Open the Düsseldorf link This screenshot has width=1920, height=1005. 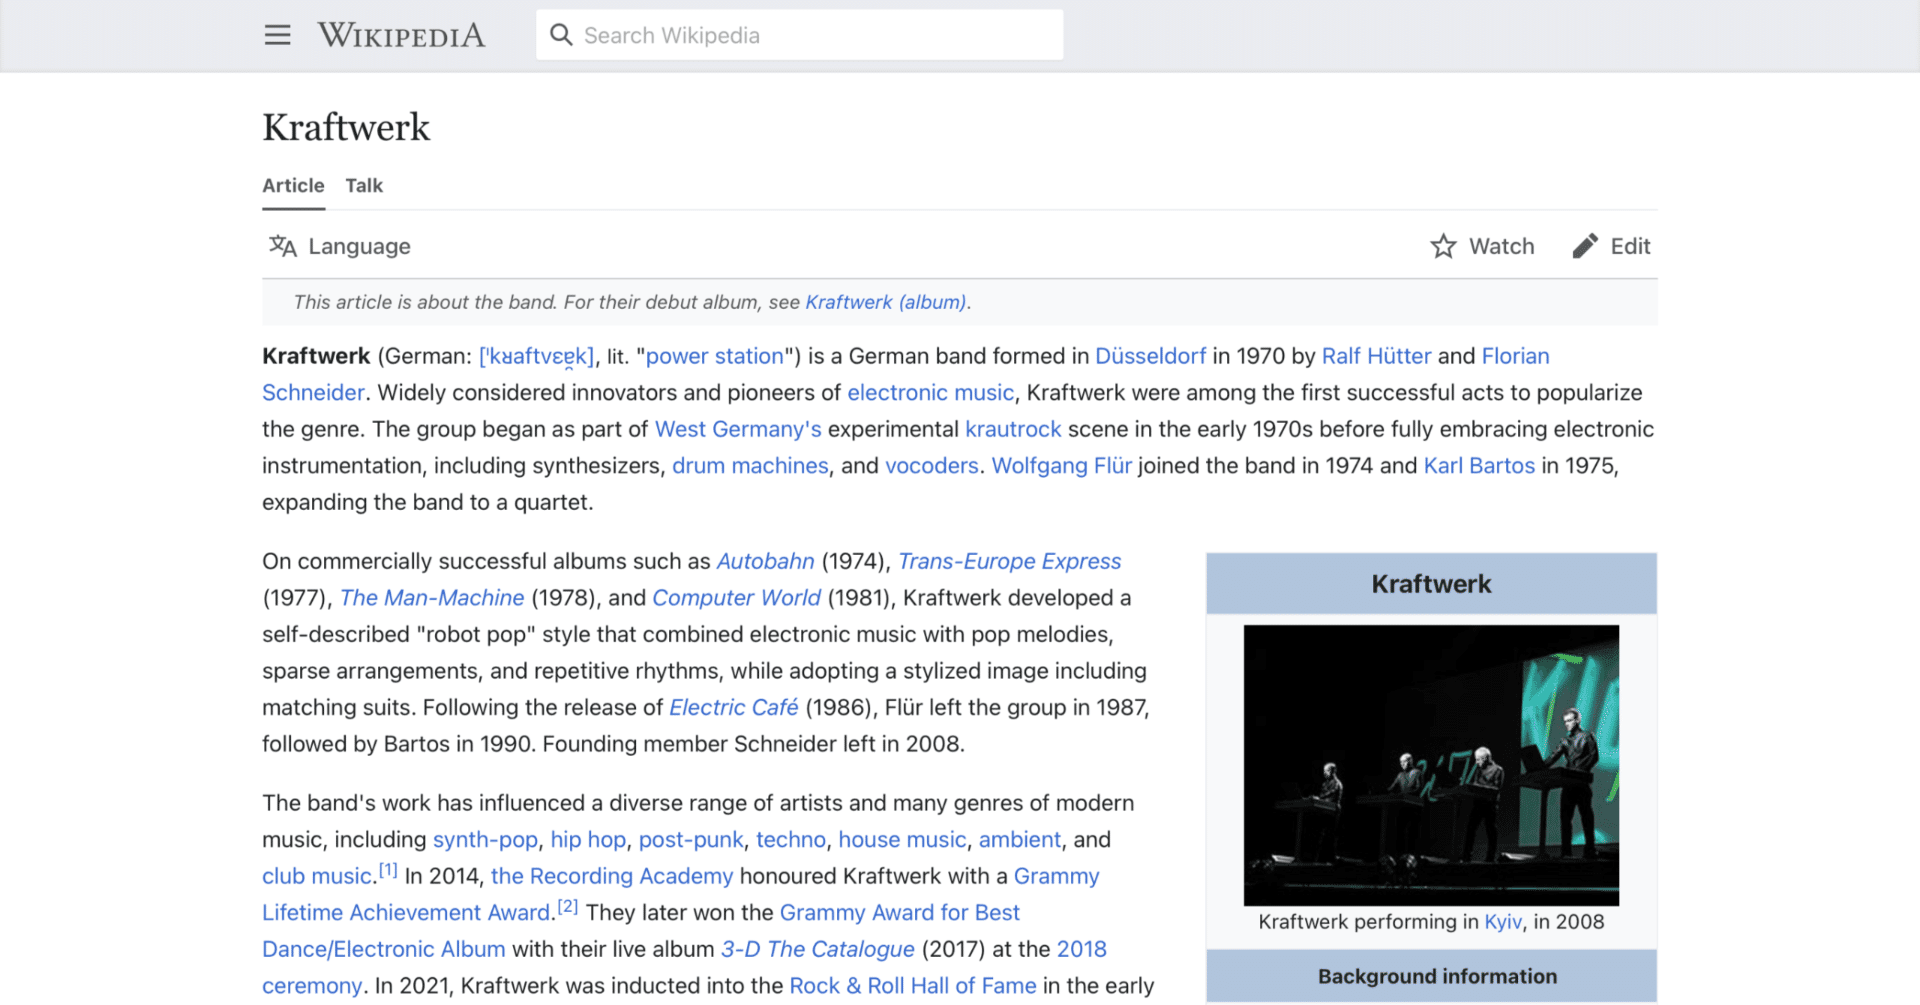(1151, 356)
